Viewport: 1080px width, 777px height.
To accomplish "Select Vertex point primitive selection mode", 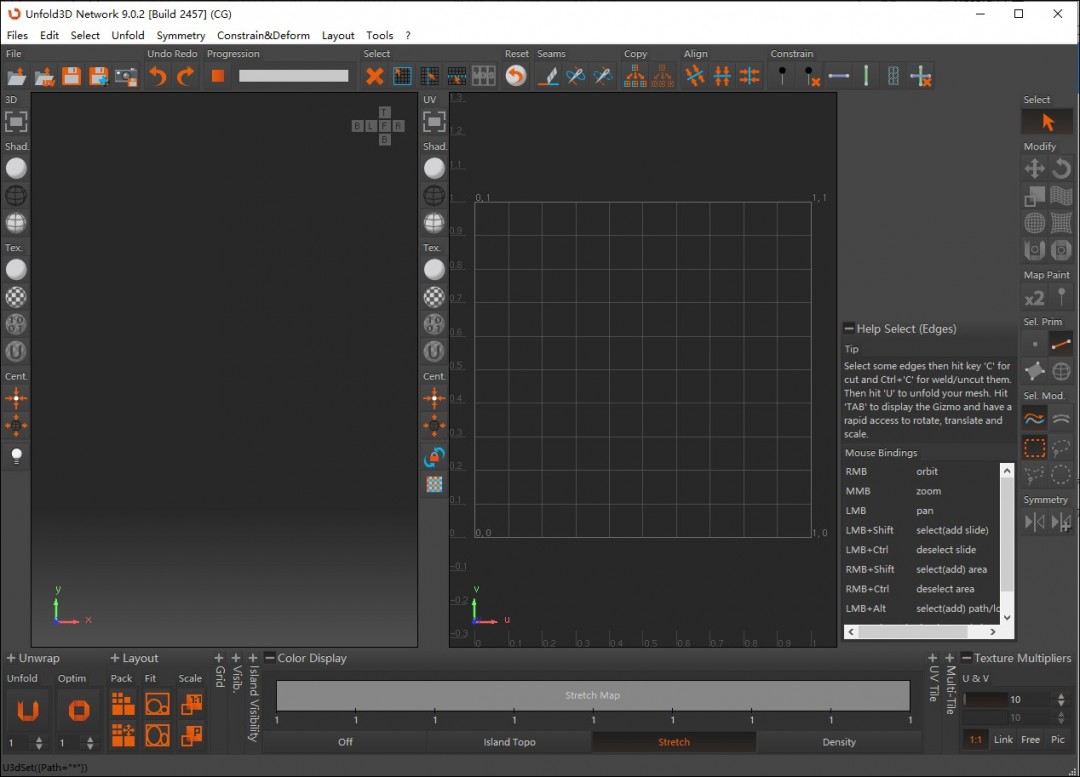I will (x=1034, y=343).
